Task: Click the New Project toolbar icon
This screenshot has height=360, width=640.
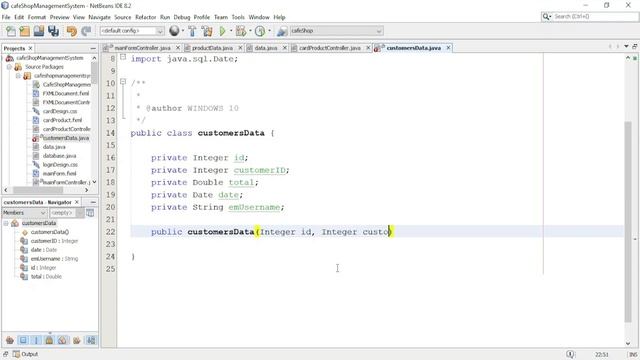Action: click(x=25, y=31)
